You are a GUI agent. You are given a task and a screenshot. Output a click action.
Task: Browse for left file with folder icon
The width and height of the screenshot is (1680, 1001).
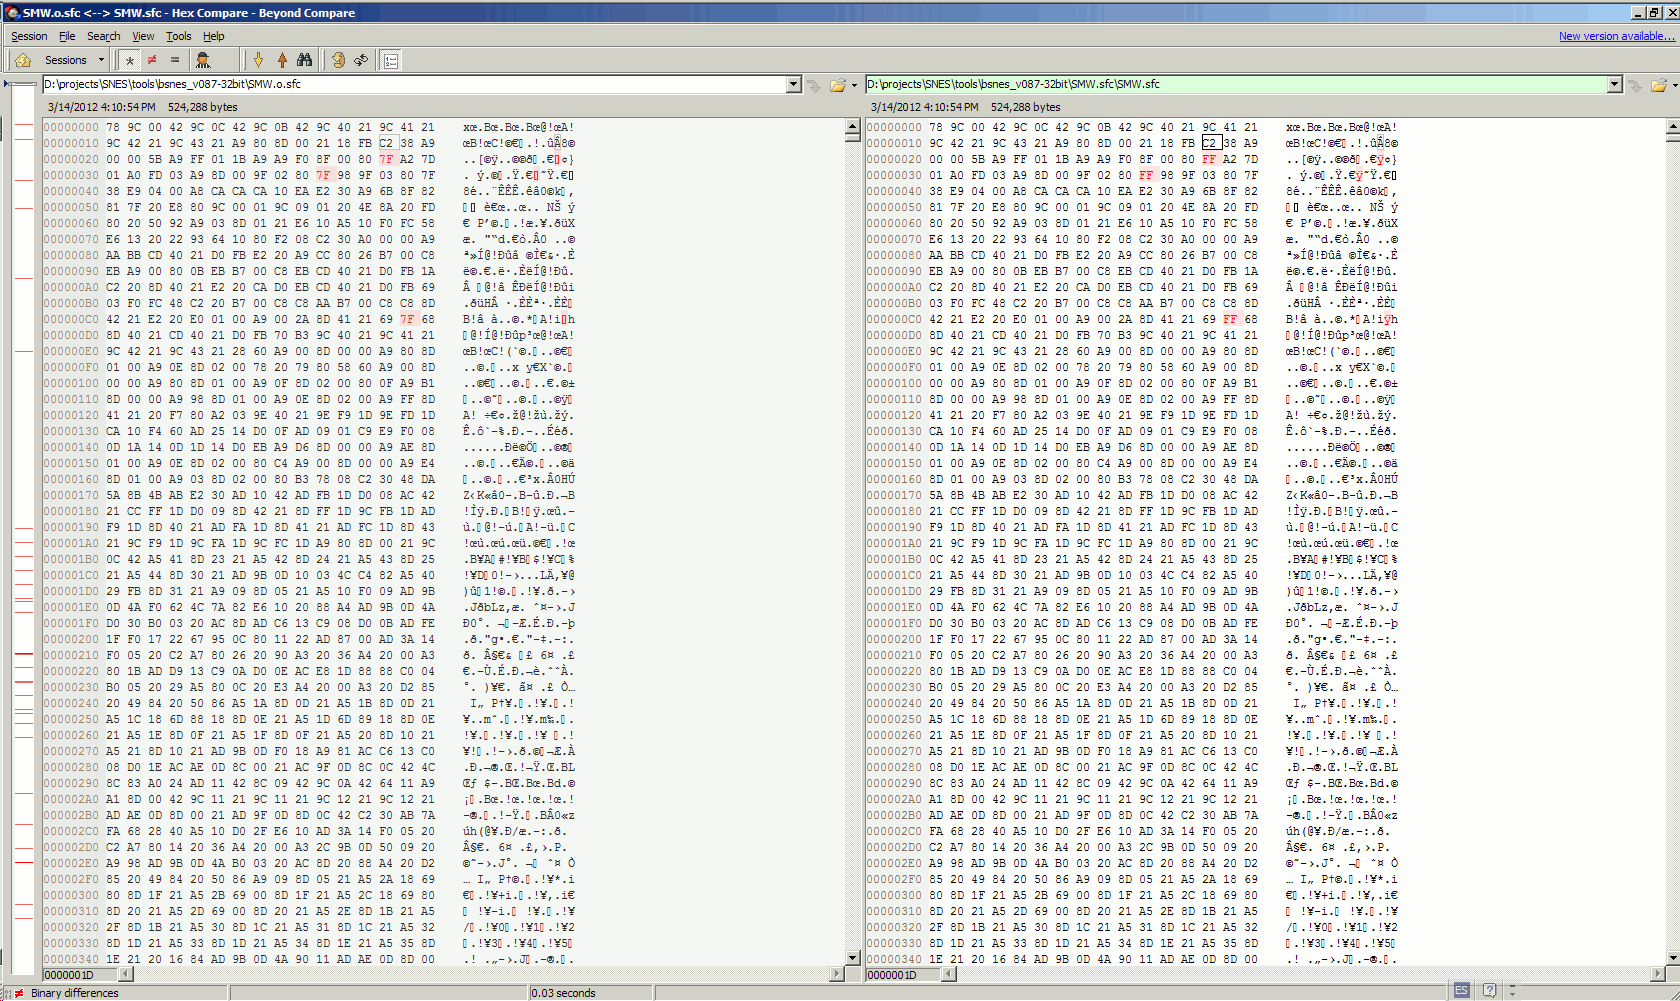[x=837, y=85]
